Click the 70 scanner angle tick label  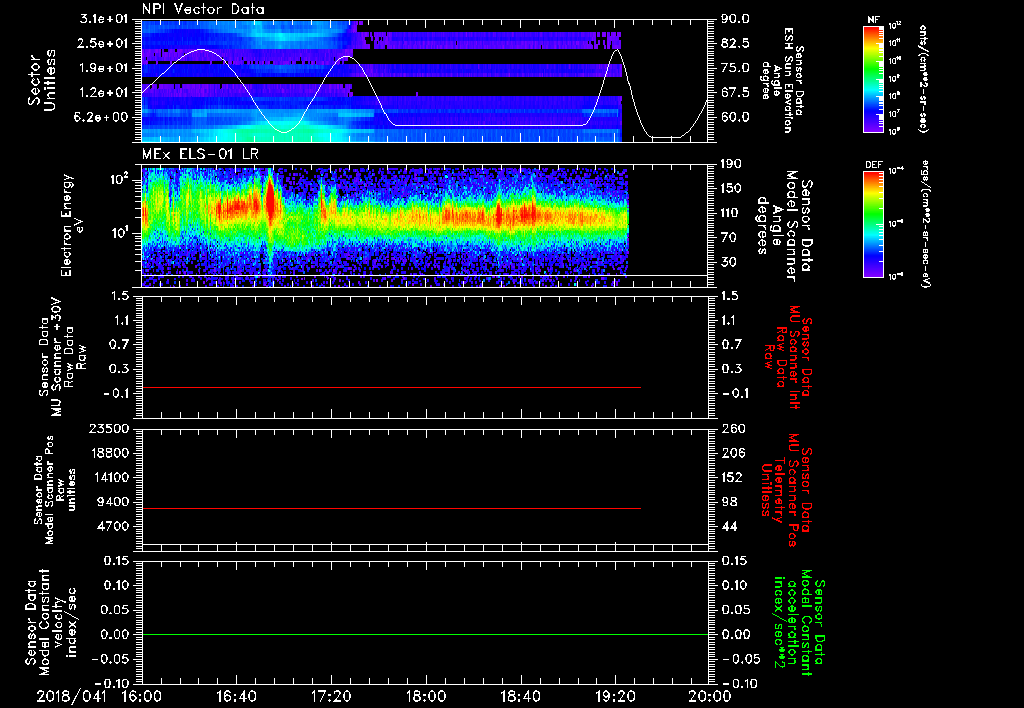click(729, 238)
